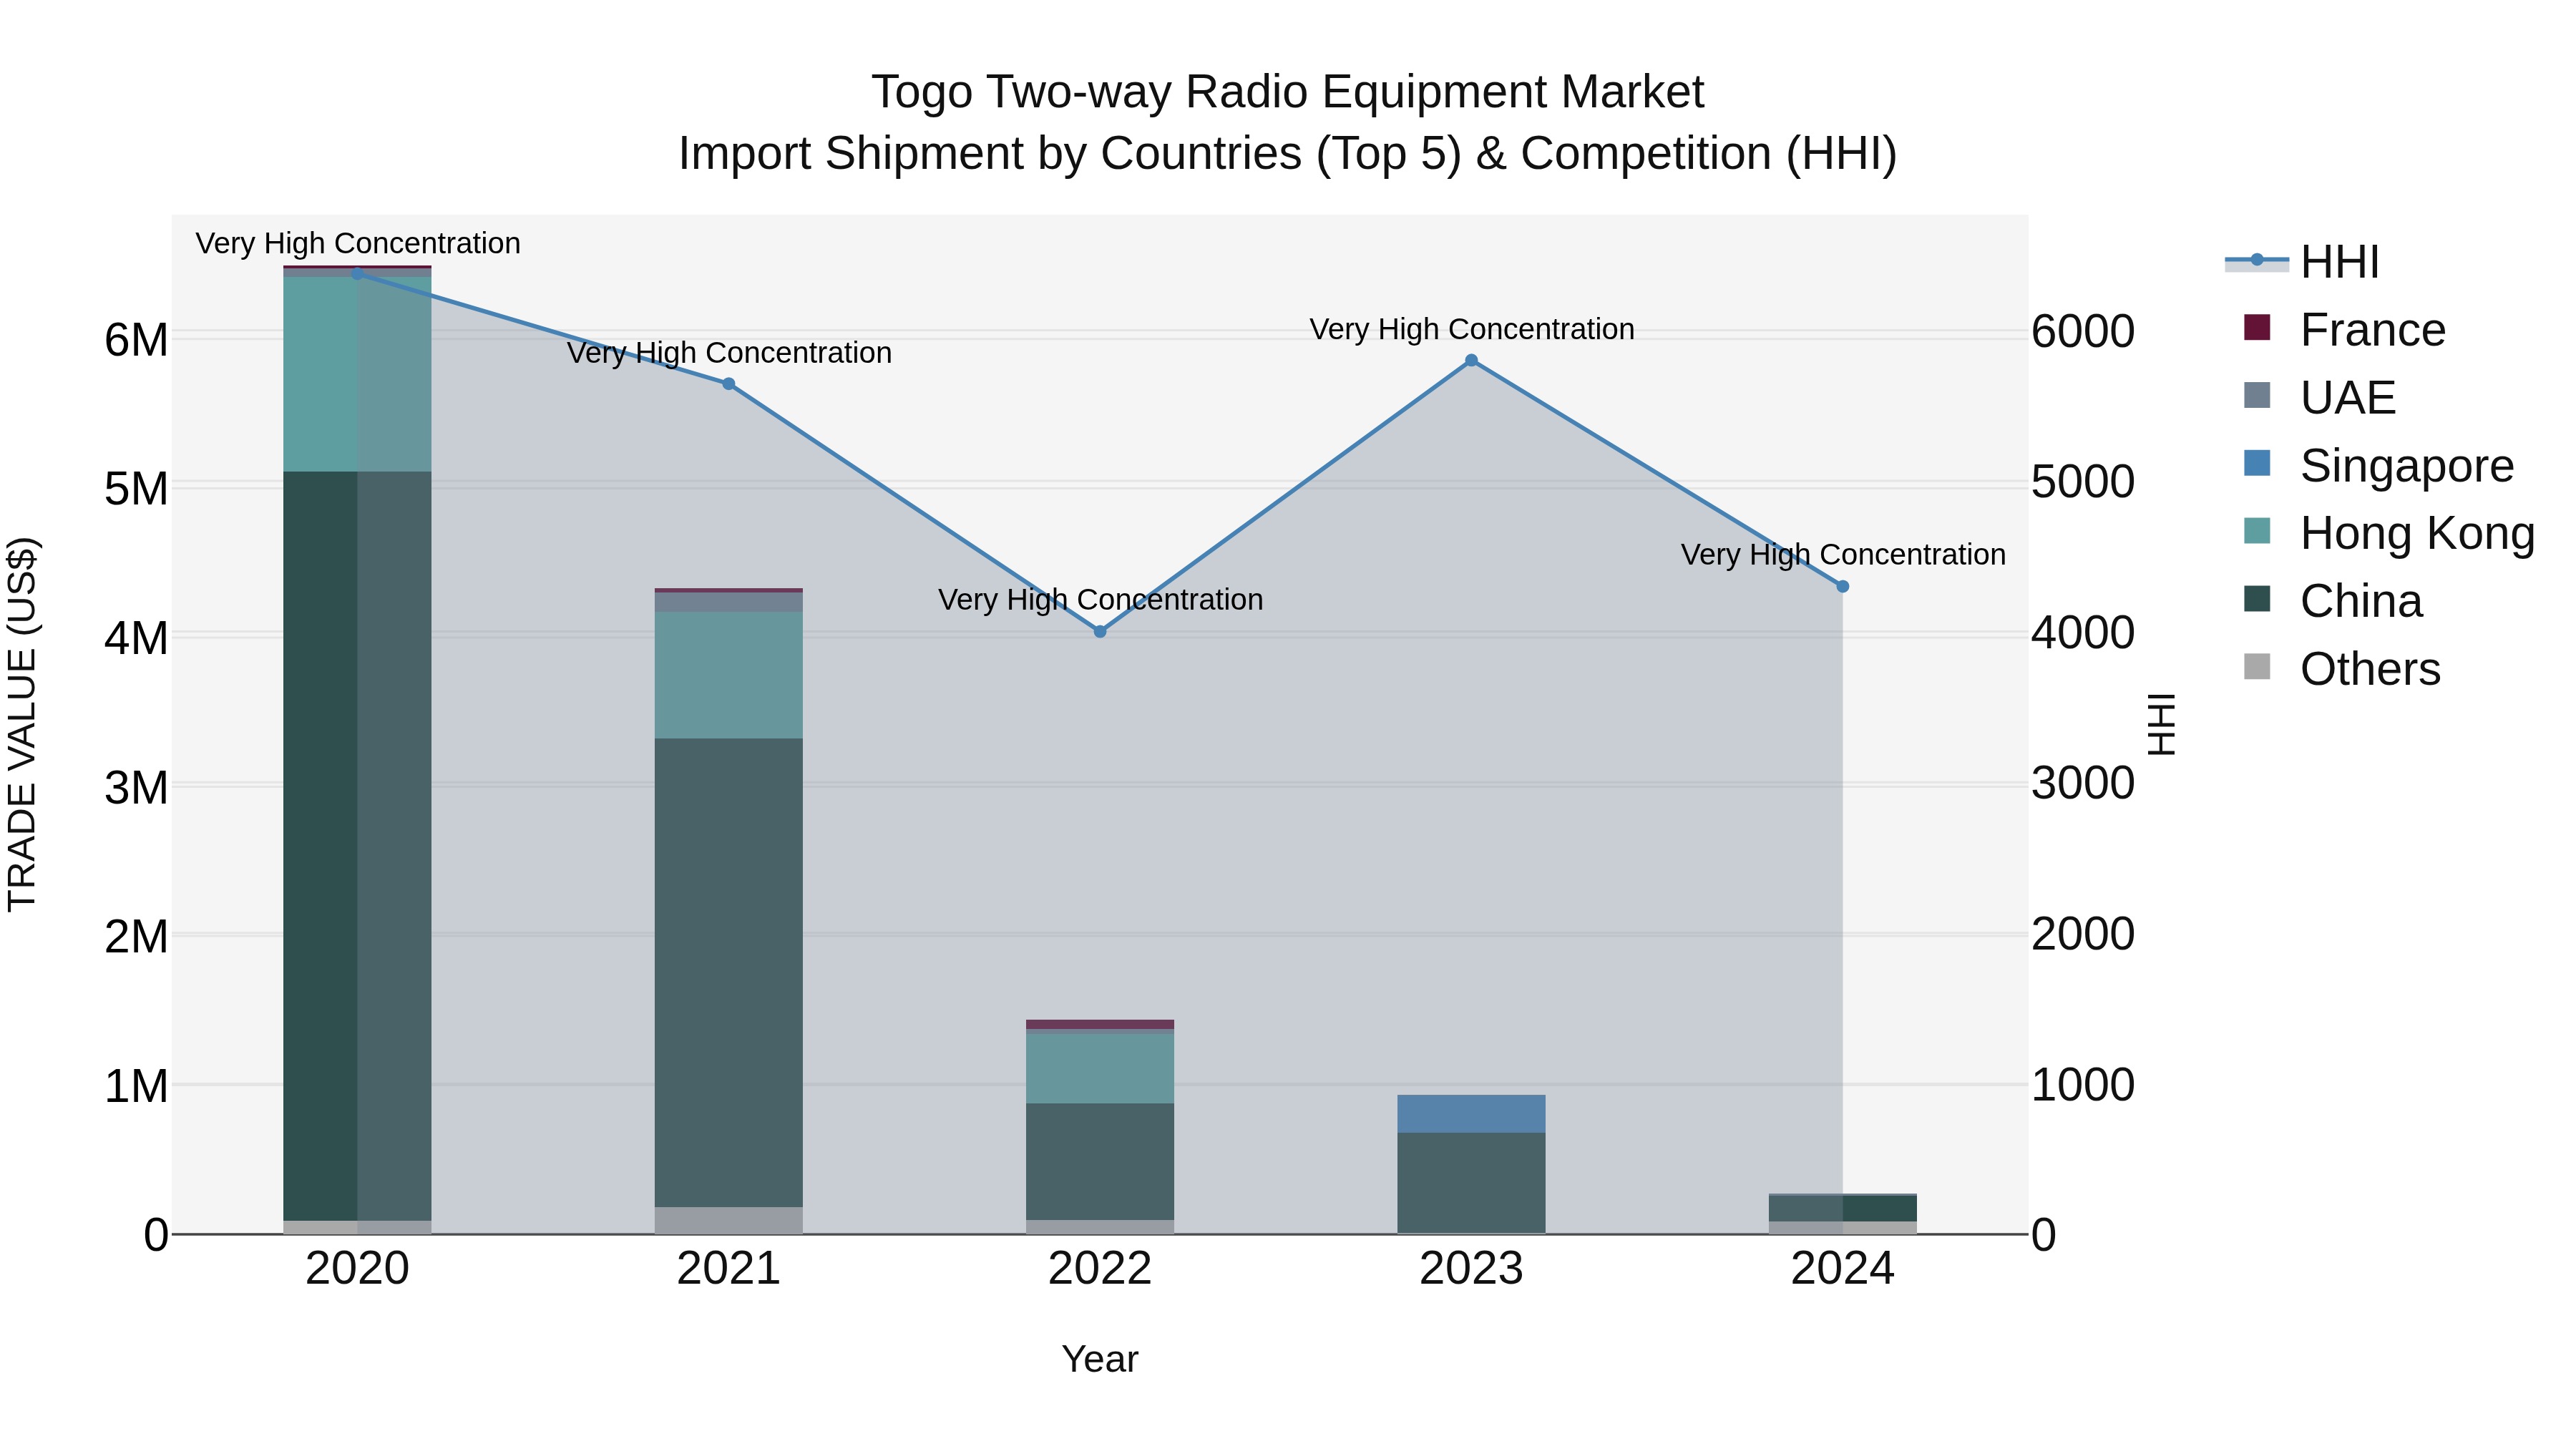Image resolution: width=2576 pixels, height=1449 pixels.
Task: Click the 2023 Very High Concentration annotation
Action: [x=1472, y=329]
